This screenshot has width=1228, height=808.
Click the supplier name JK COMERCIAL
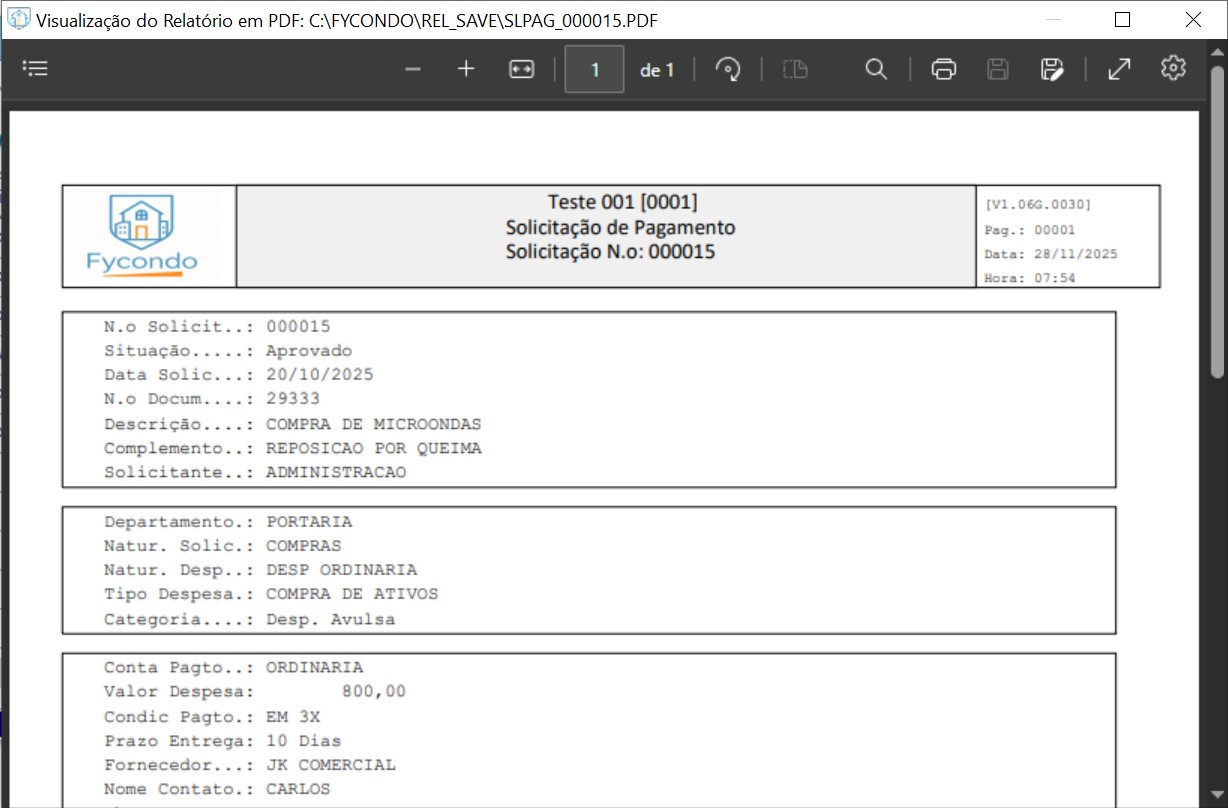(x=331, y=765)
